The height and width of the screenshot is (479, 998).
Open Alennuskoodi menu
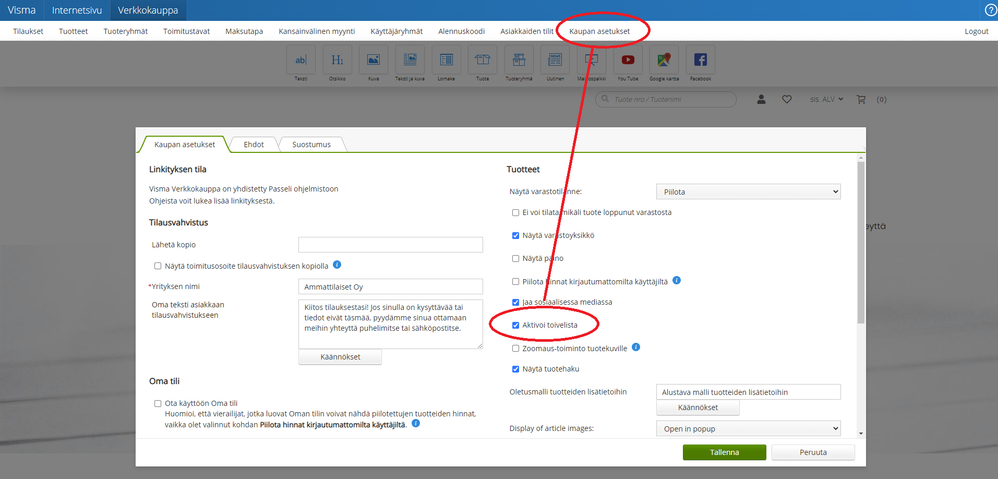461,31
